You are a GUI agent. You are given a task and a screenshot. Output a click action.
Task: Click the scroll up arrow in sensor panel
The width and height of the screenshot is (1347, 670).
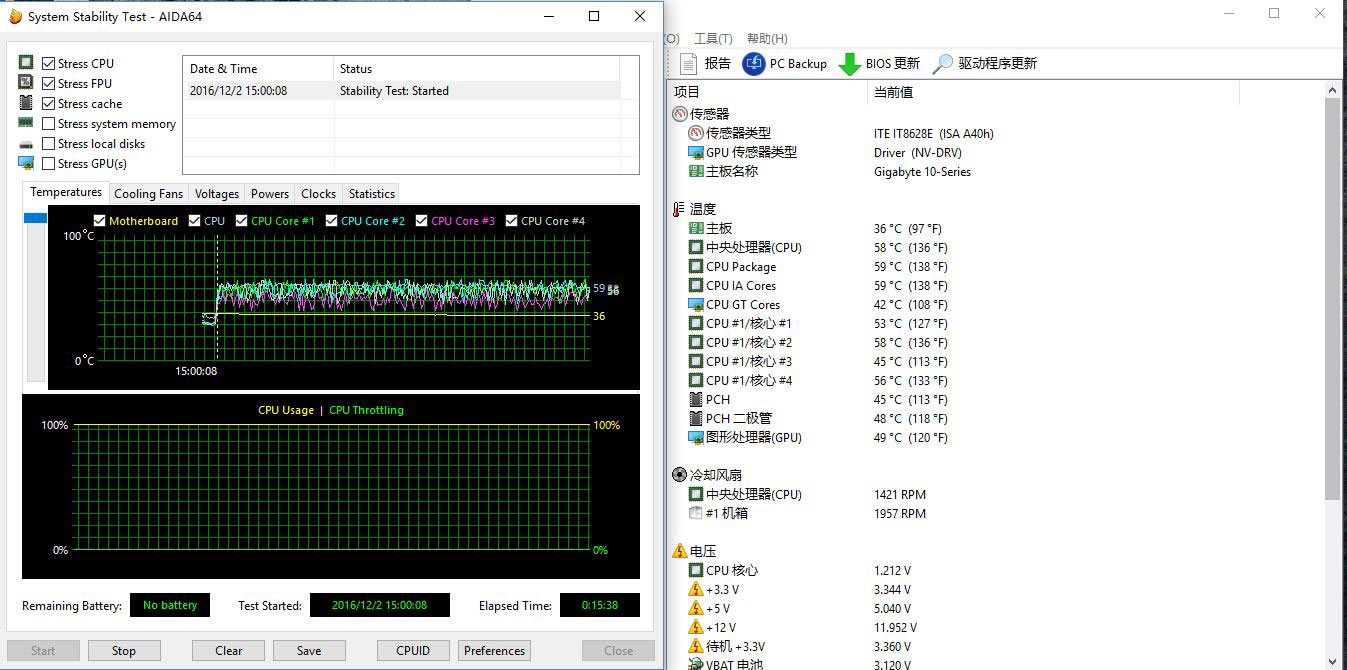tap(1332, 91)
